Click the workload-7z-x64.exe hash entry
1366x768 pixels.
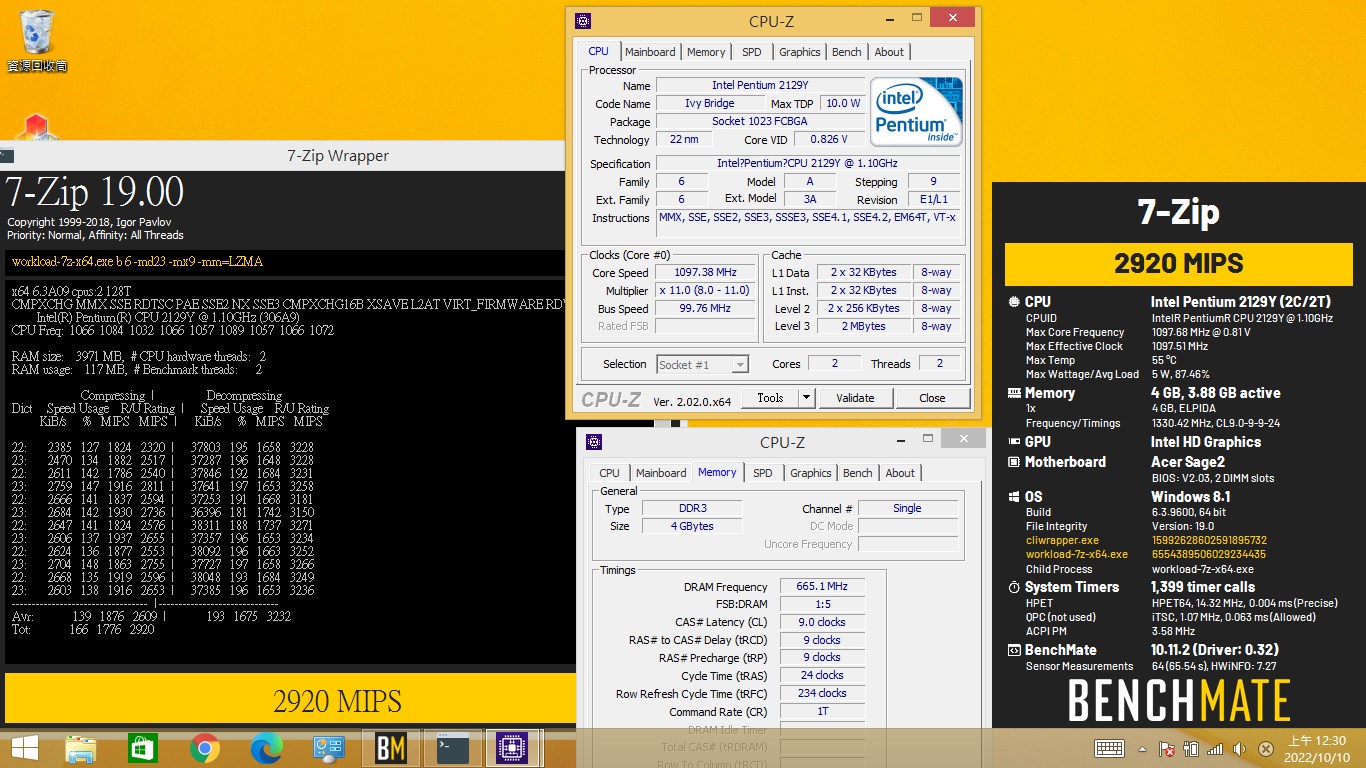point(1208,554)
